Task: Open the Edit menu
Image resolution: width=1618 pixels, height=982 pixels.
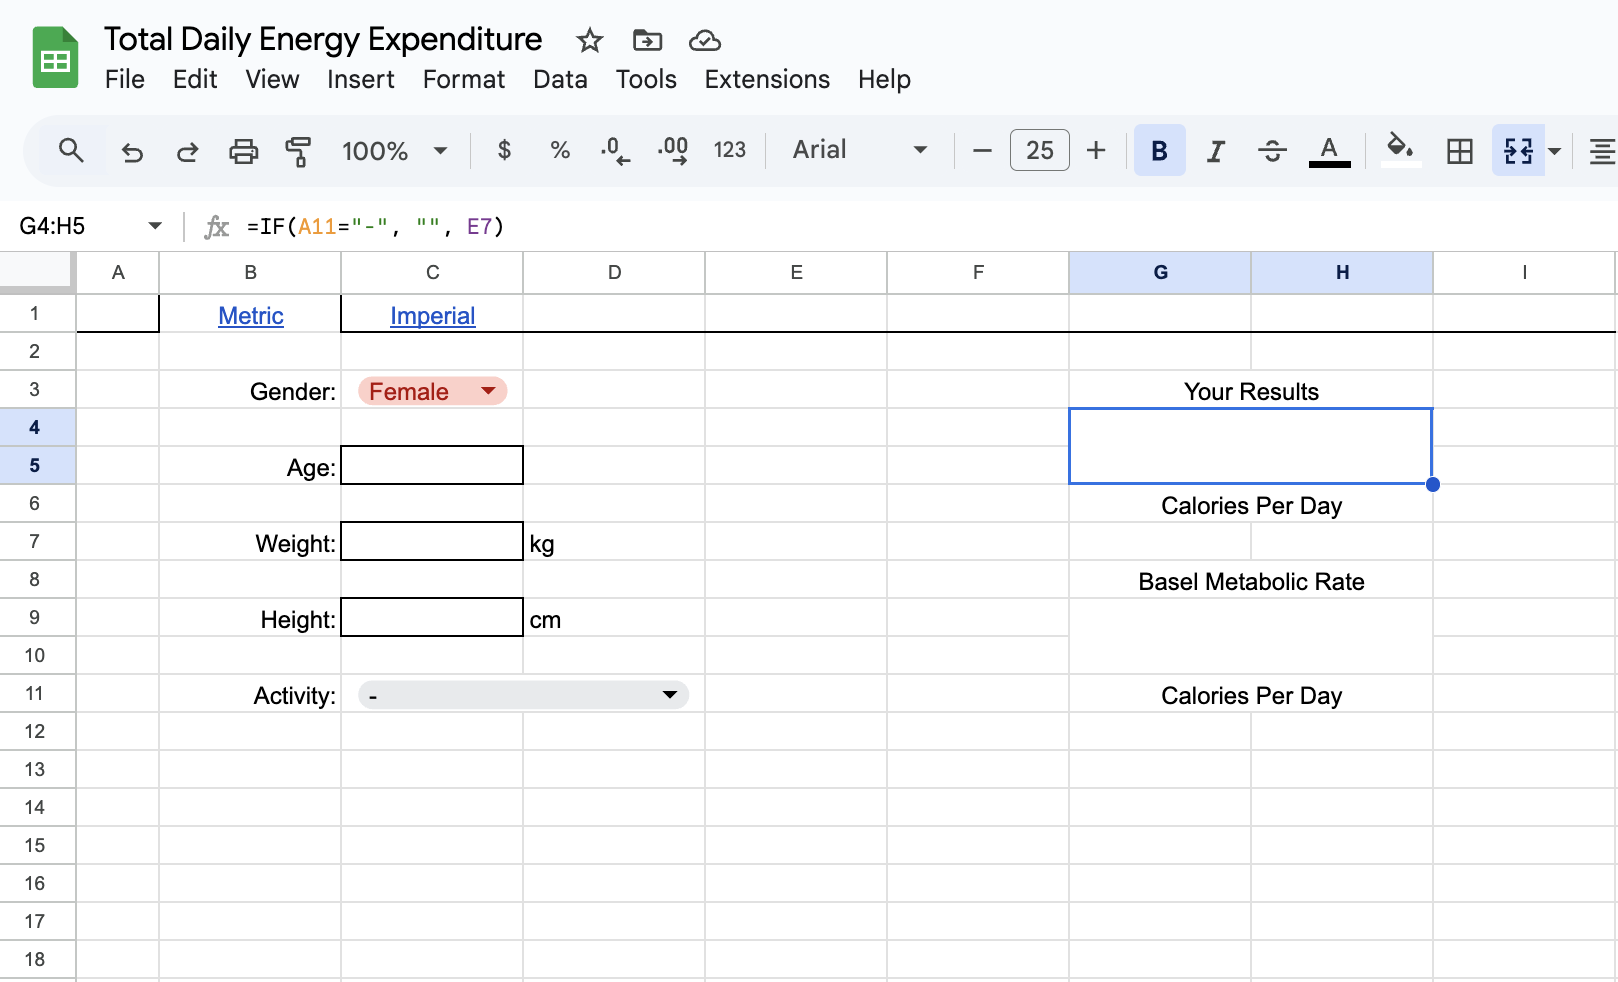Action: [x=195, y=80]
